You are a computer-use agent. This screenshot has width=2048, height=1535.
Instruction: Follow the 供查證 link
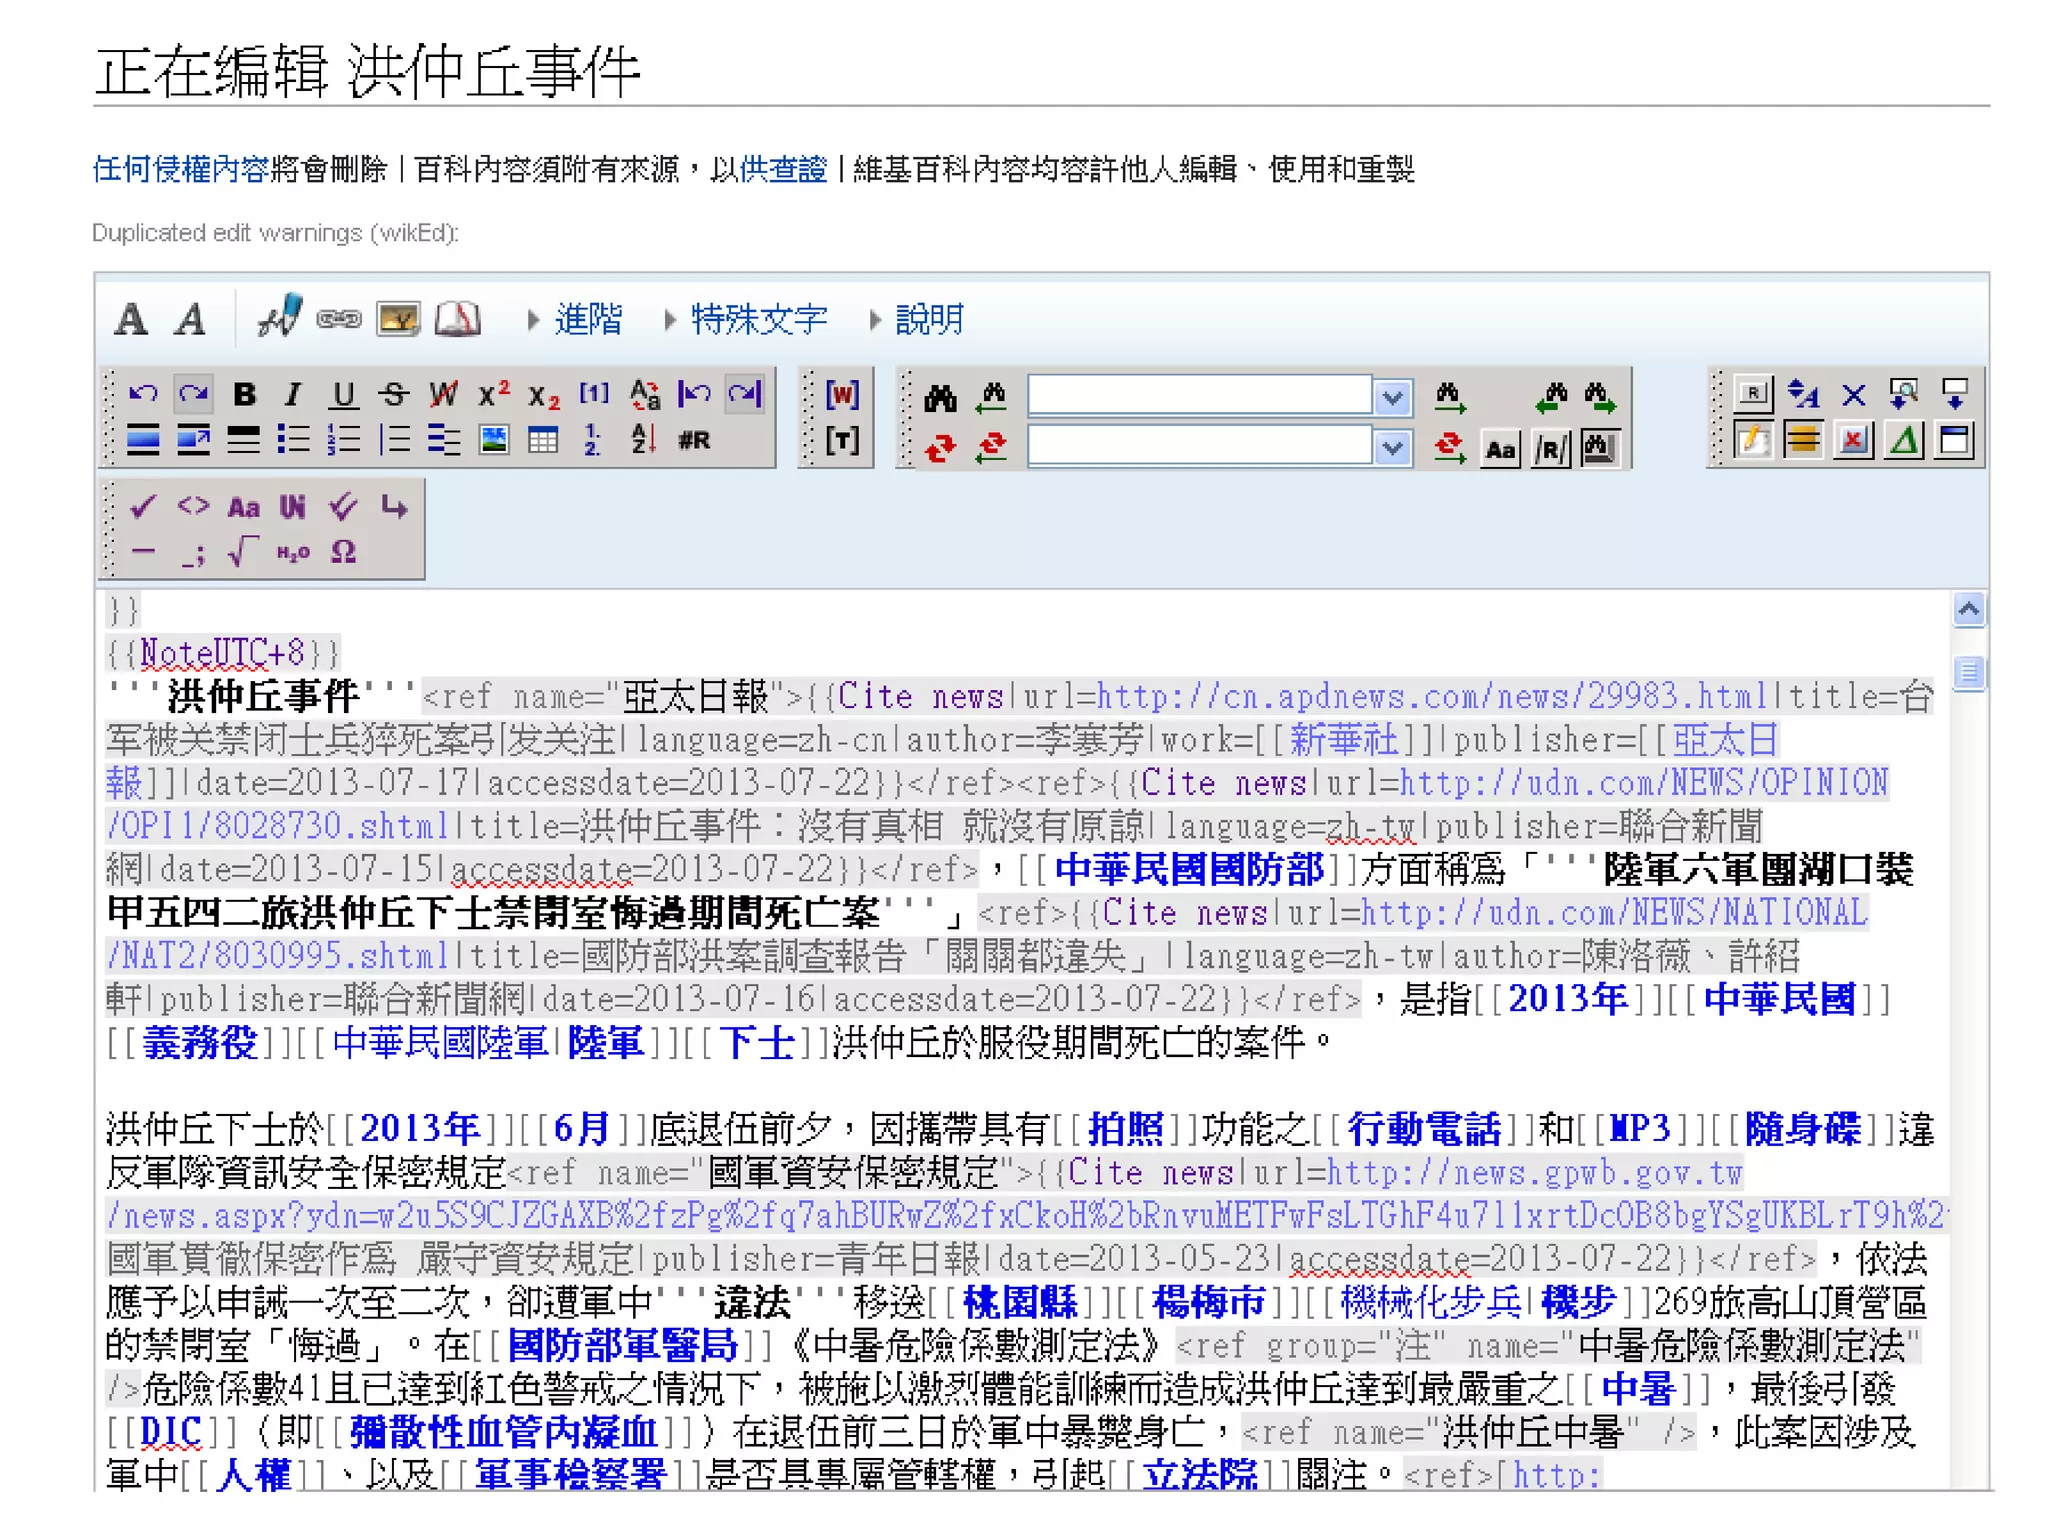pyautogui.click(x=783, y=169)
